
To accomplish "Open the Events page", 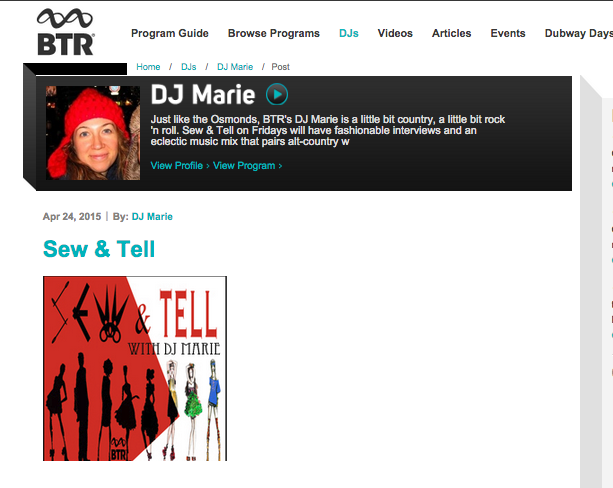I will click(x=508, y=33).
